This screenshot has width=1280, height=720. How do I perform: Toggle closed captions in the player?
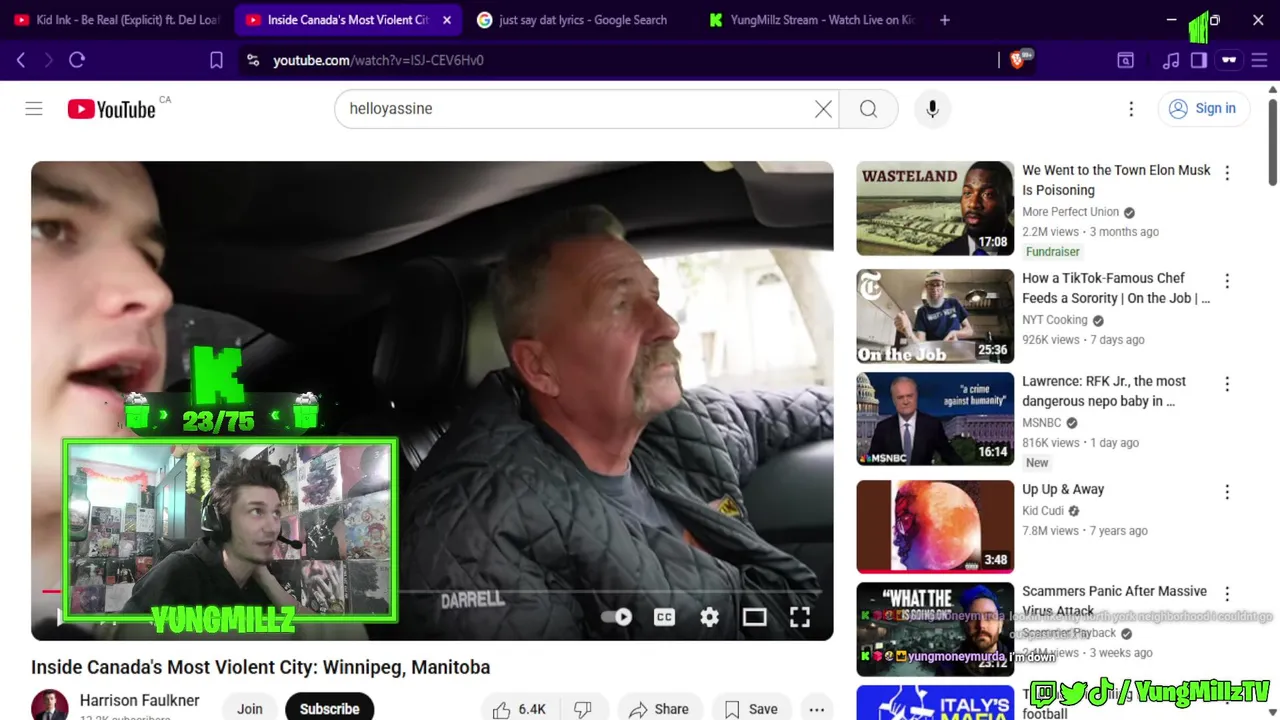tap(664, 617)
